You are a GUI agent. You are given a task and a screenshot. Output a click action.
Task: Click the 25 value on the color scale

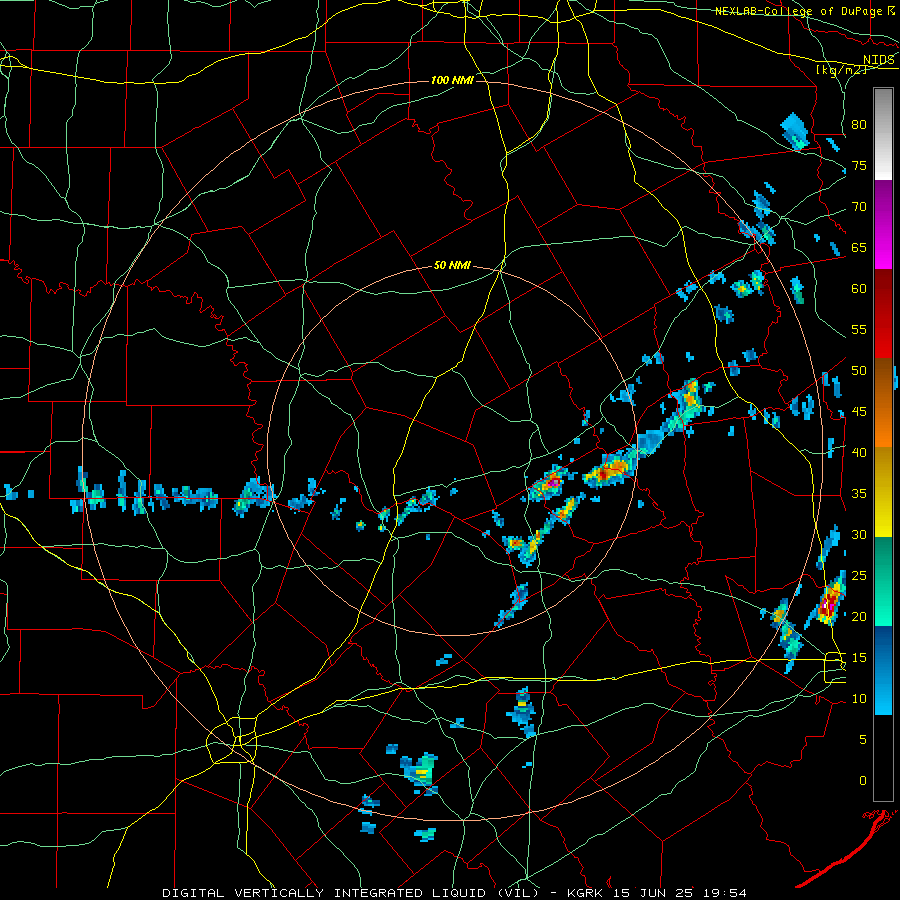tap(859, 576)
